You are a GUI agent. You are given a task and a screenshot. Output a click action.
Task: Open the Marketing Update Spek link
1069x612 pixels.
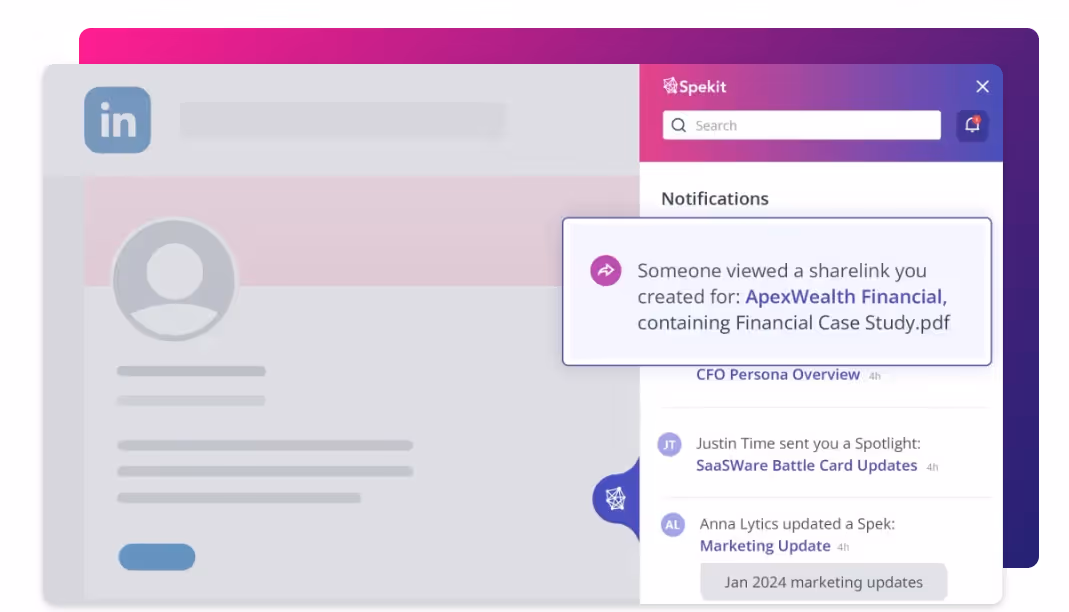pyautogui.click(x=765, y=546)
